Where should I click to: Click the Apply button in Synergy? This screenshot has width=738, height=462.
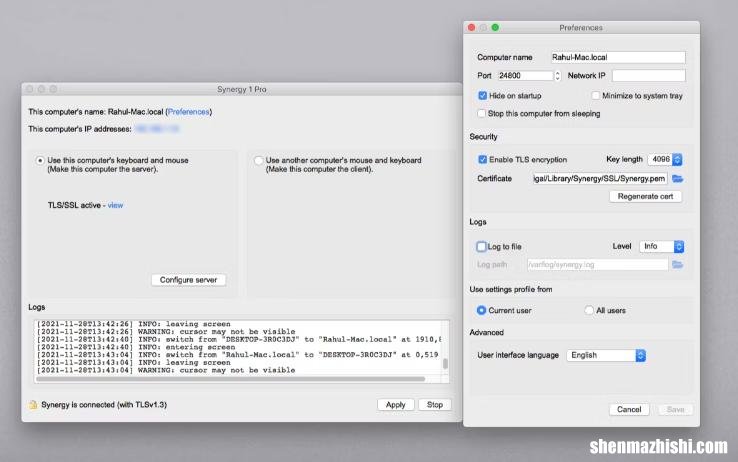pos(395,405)
